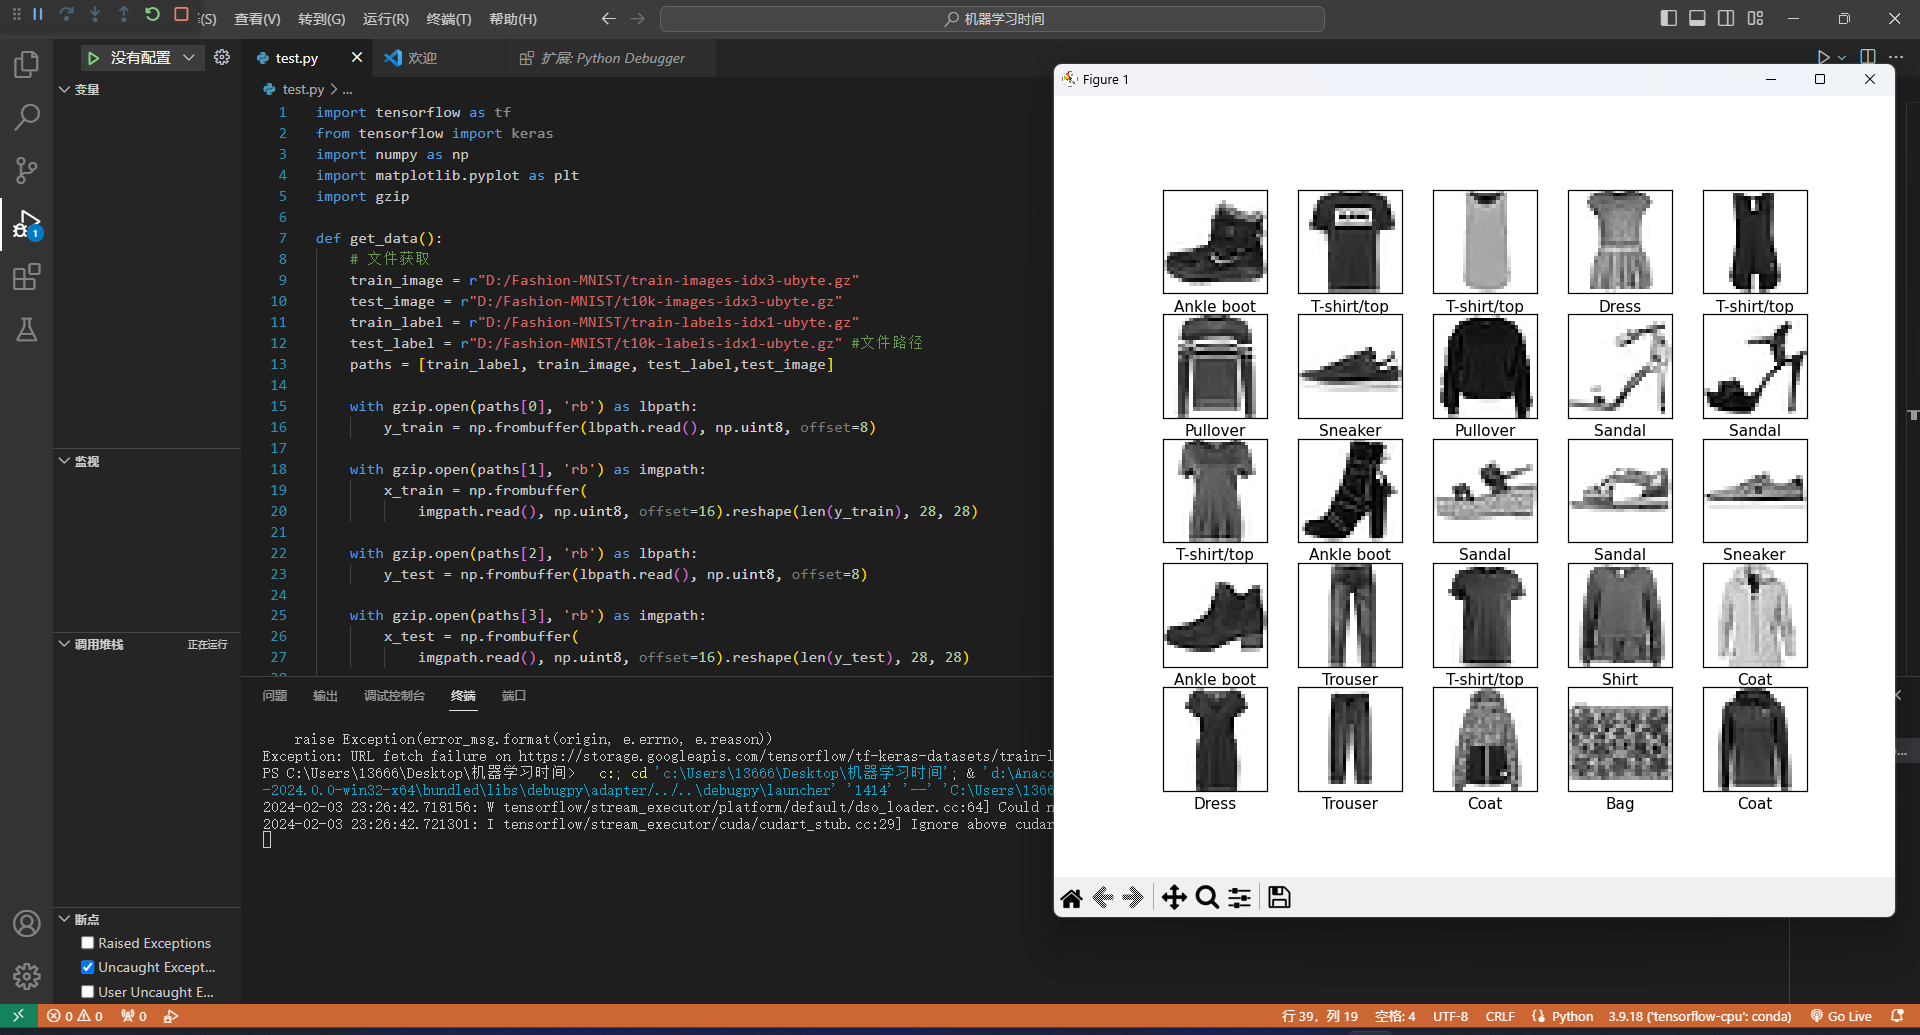Activate Zoom-to-rectangle in Figure 1
This screenshot has height=1035, width=1920.
[1207, 898]
